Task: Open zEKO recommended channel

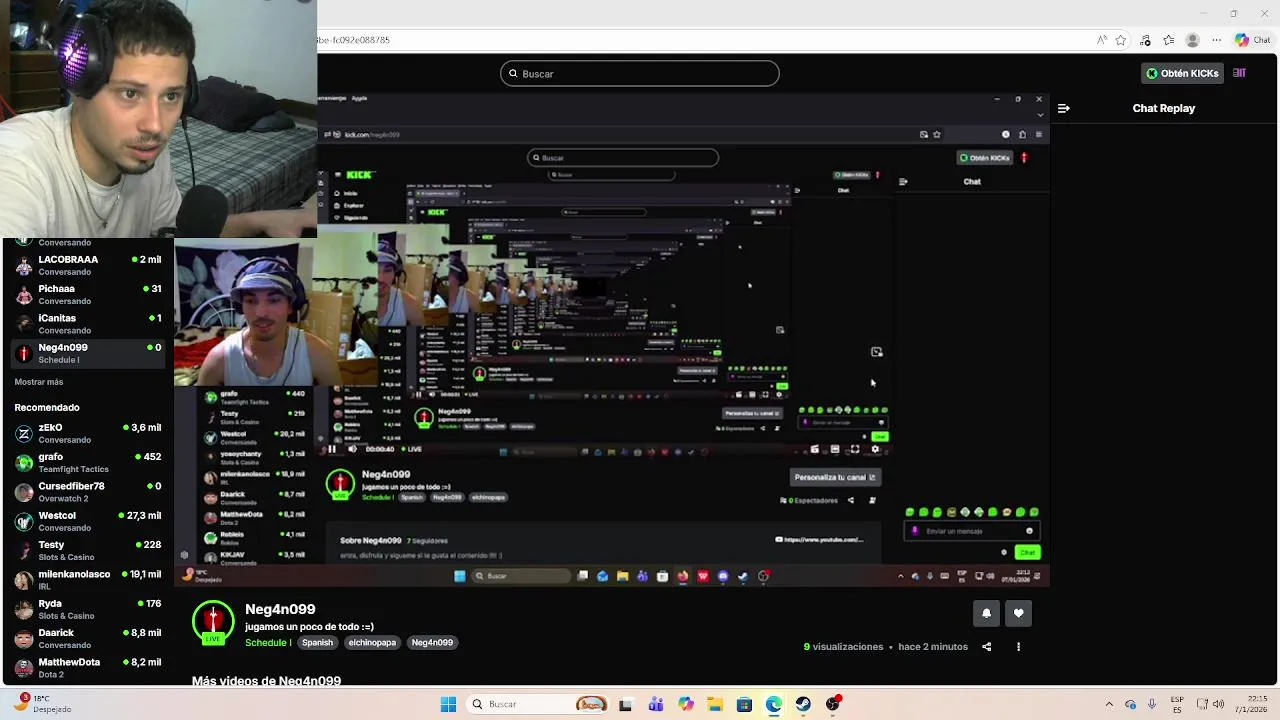Action: pos(88,433)
